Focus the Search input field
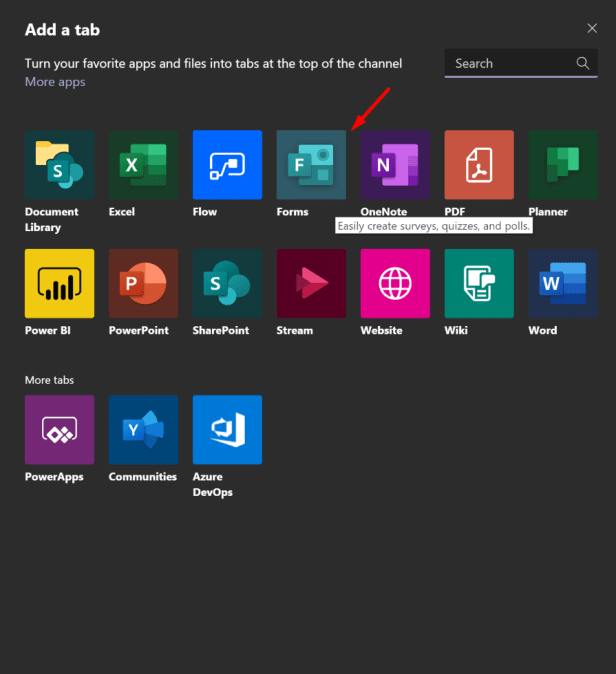Viewport: 616px width, 674px height. pos(521,63)
